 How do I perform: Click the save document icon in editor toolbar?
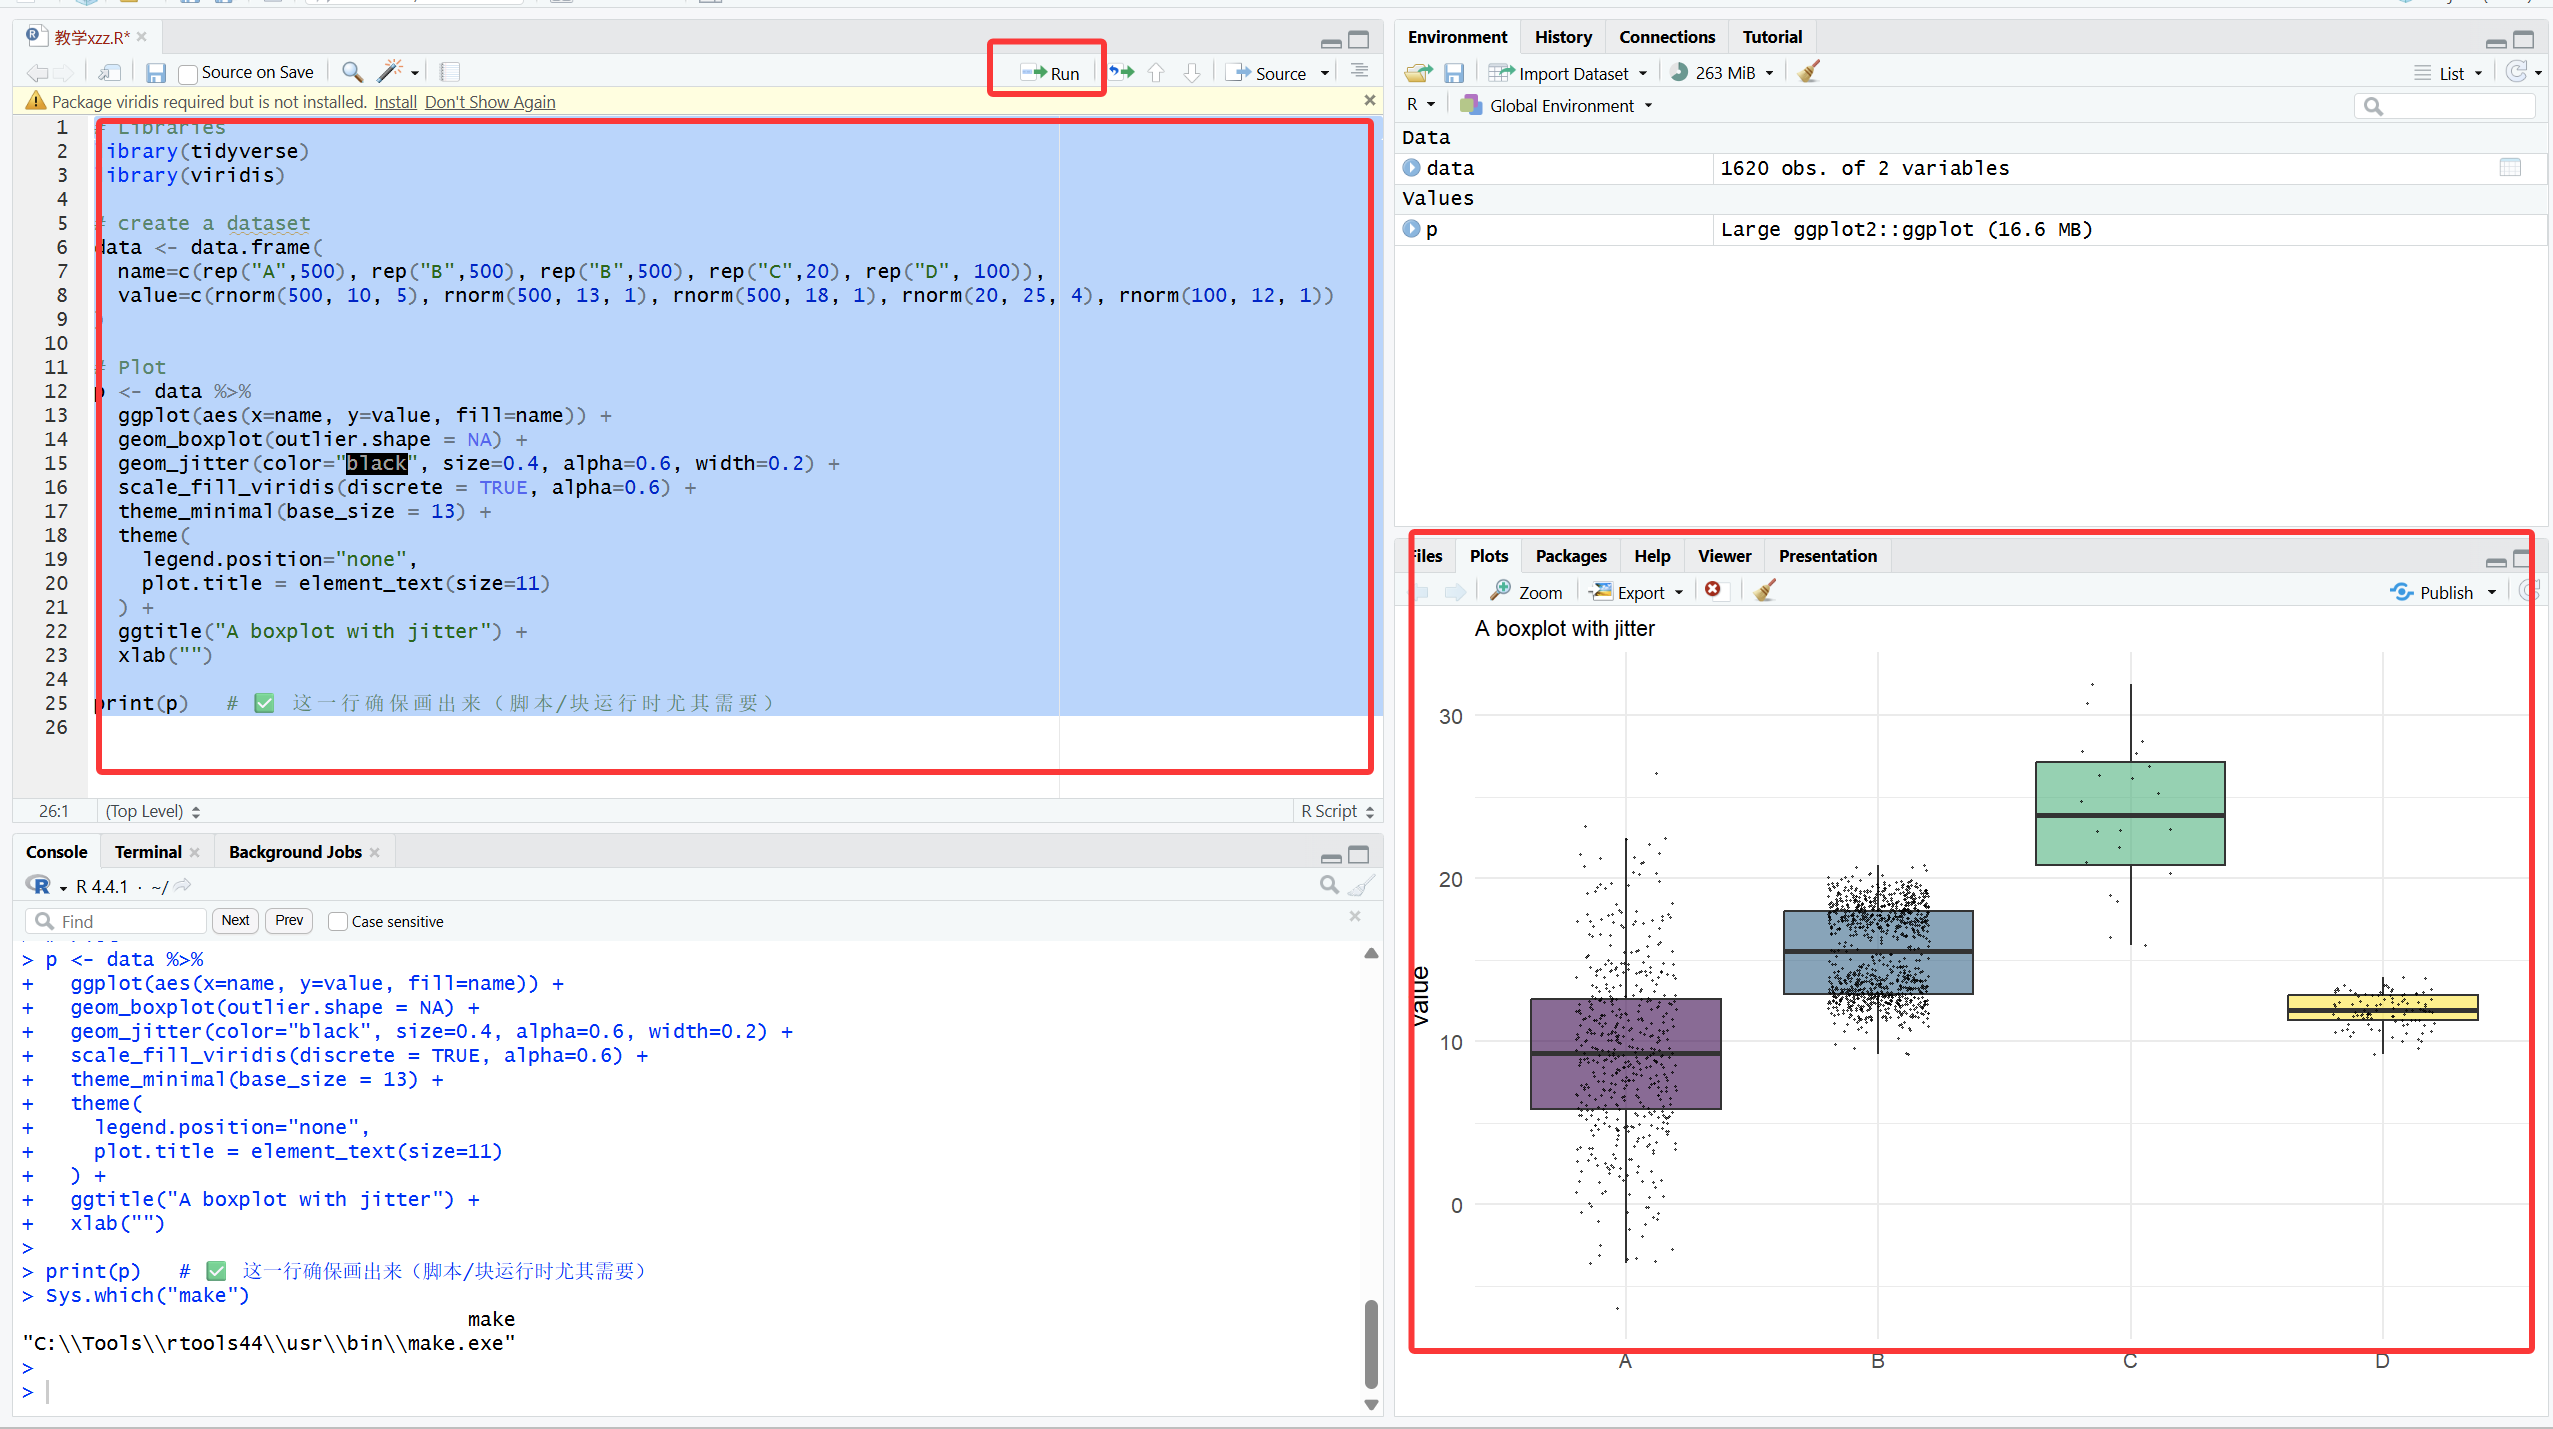tap(155, 73)
